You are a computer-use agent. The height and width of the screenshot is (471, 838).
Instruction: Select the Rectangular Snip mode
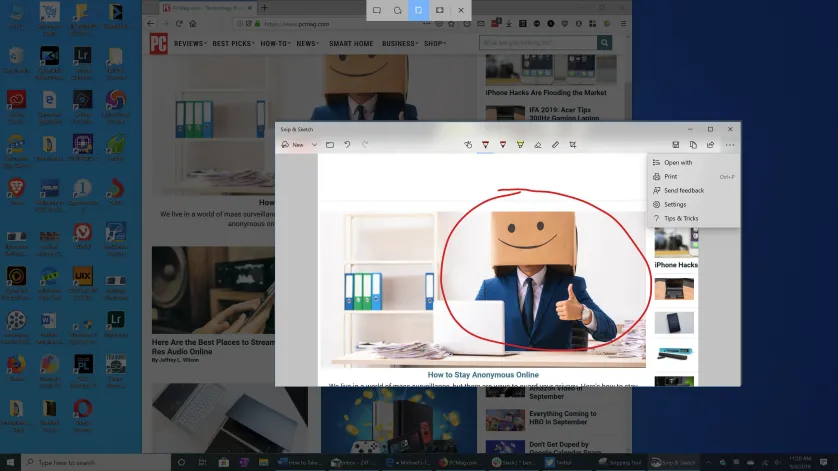[377, 10]
